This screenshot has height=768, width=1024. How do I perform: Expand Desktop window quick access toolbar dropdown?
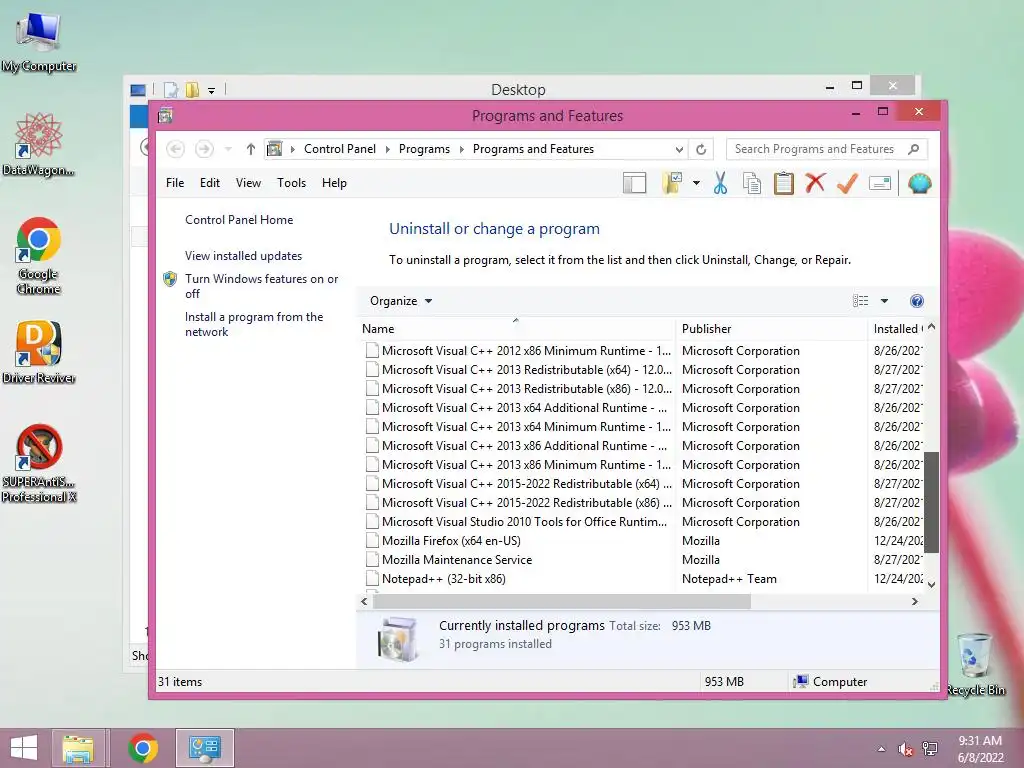212,91
